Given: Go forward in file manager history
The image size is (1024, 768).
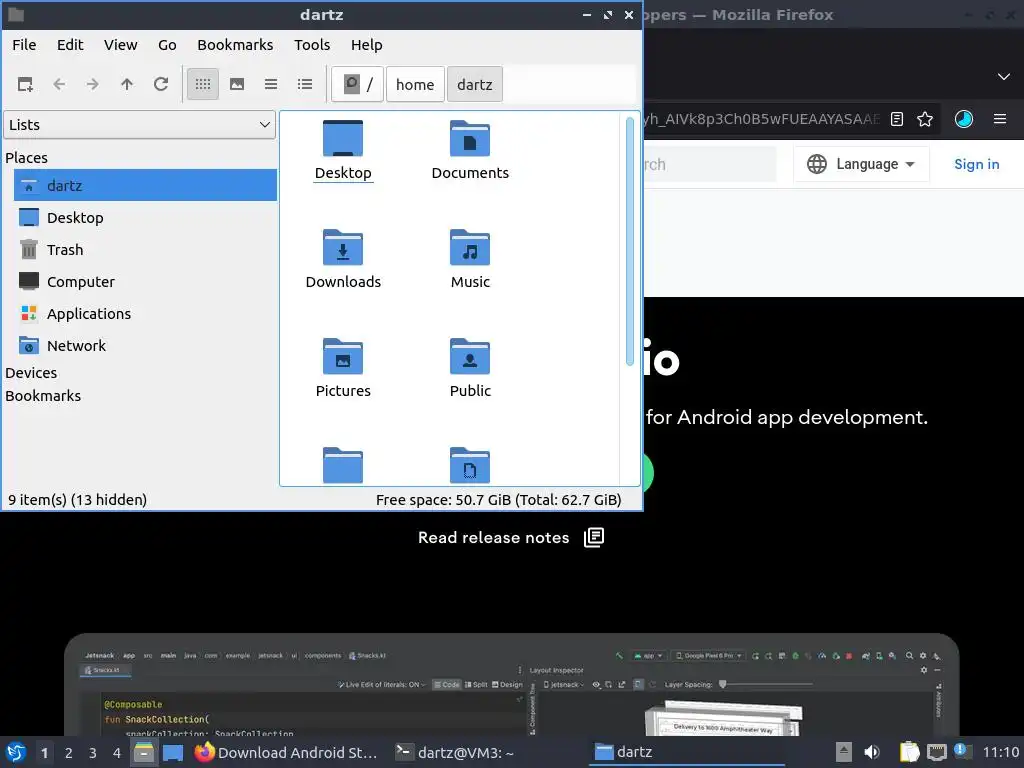Looking at the screenshot, I should [93, 84].
